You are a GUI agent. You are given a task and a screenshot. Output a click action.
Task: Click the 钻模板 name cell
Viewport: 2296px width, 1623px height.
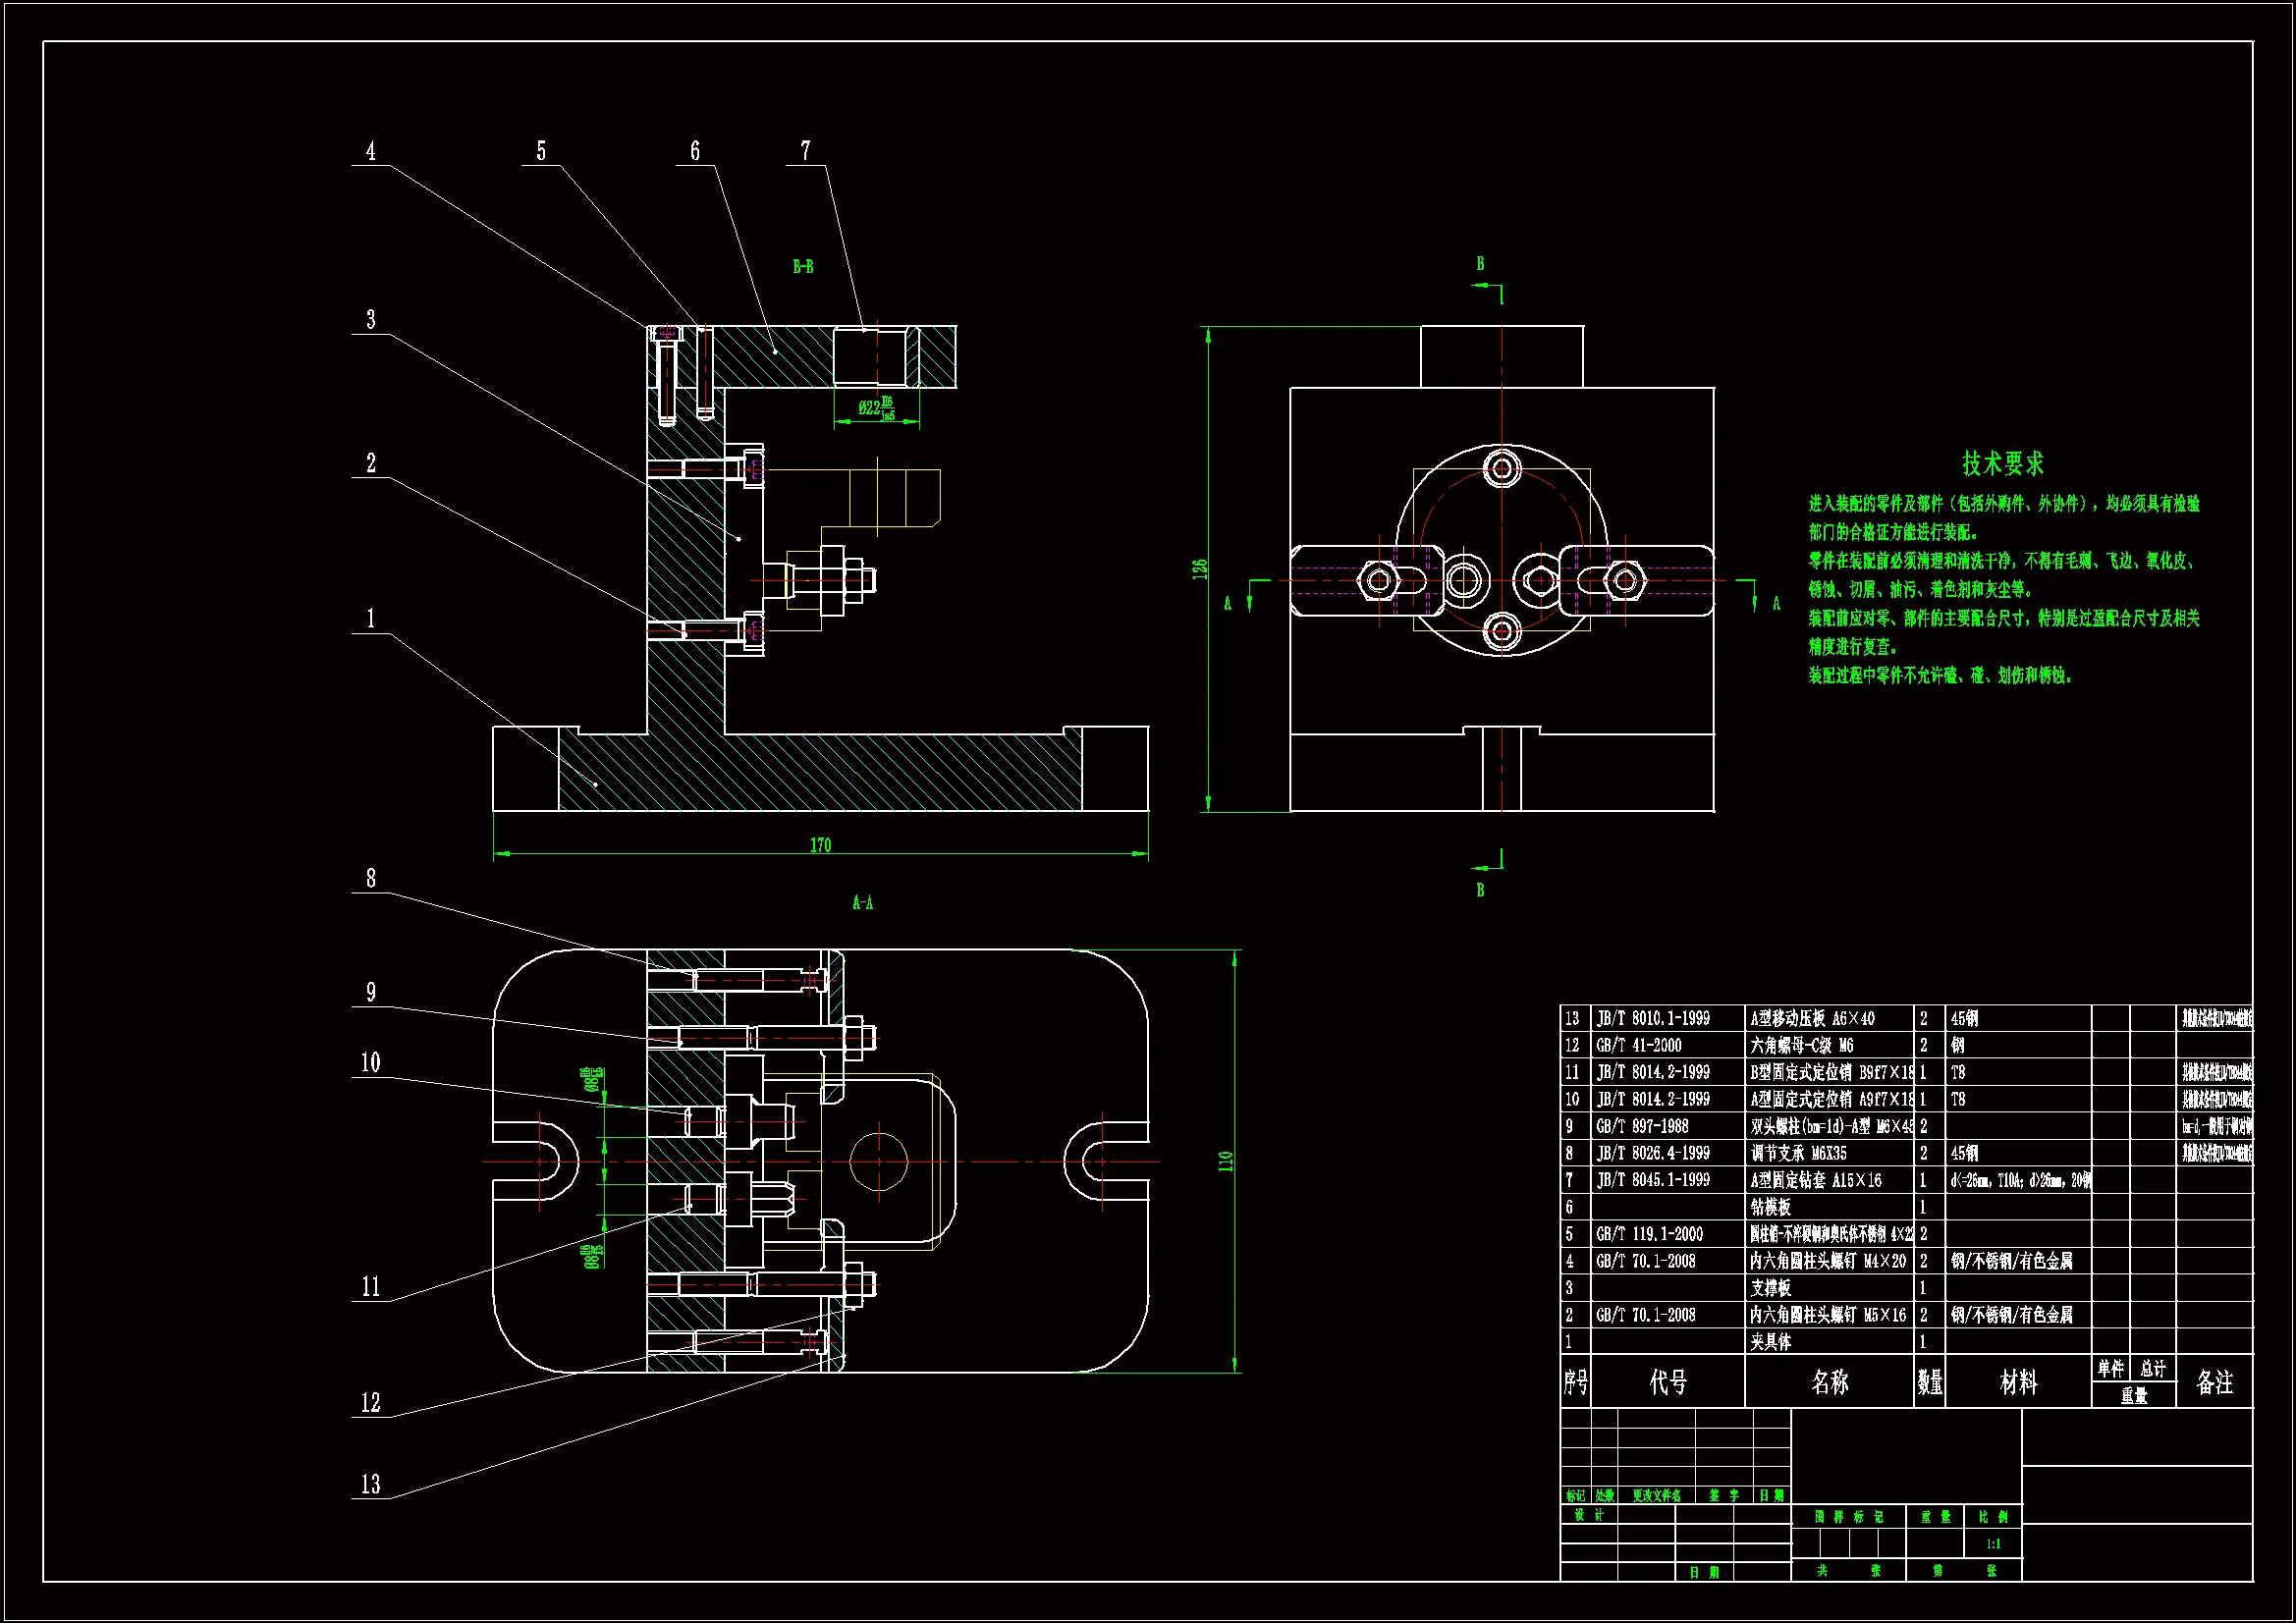click(1771, 1207)
